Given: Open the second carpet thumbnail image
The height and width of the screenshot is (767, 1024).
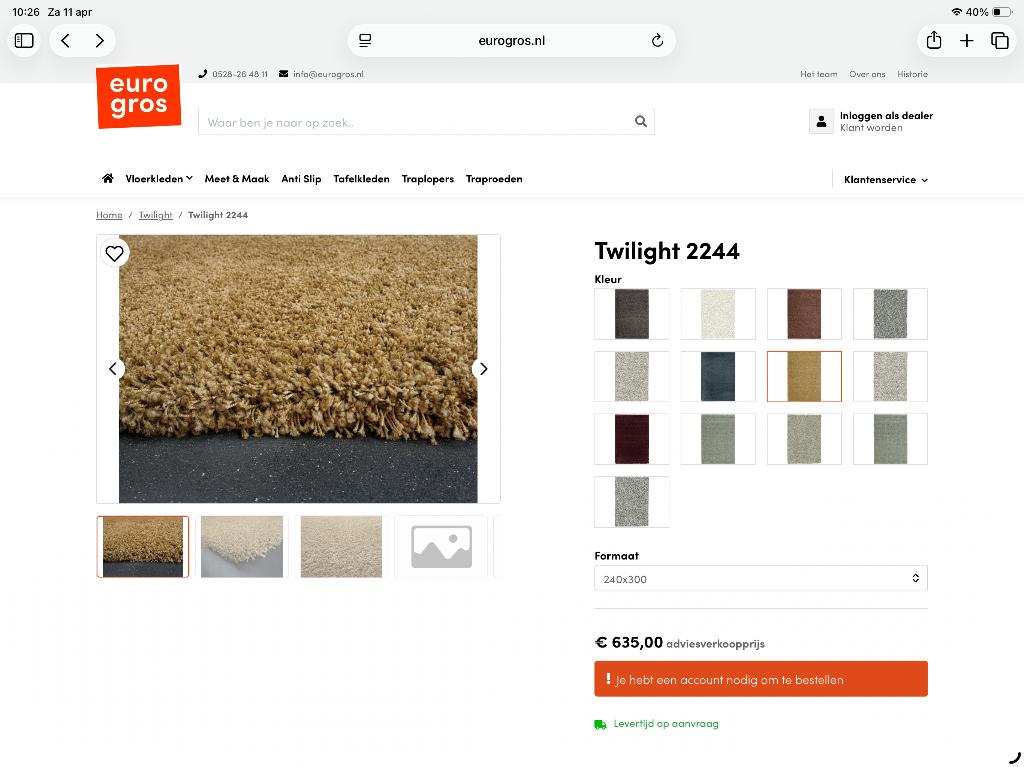Looking at the screenshot, I should pos(242,546).
